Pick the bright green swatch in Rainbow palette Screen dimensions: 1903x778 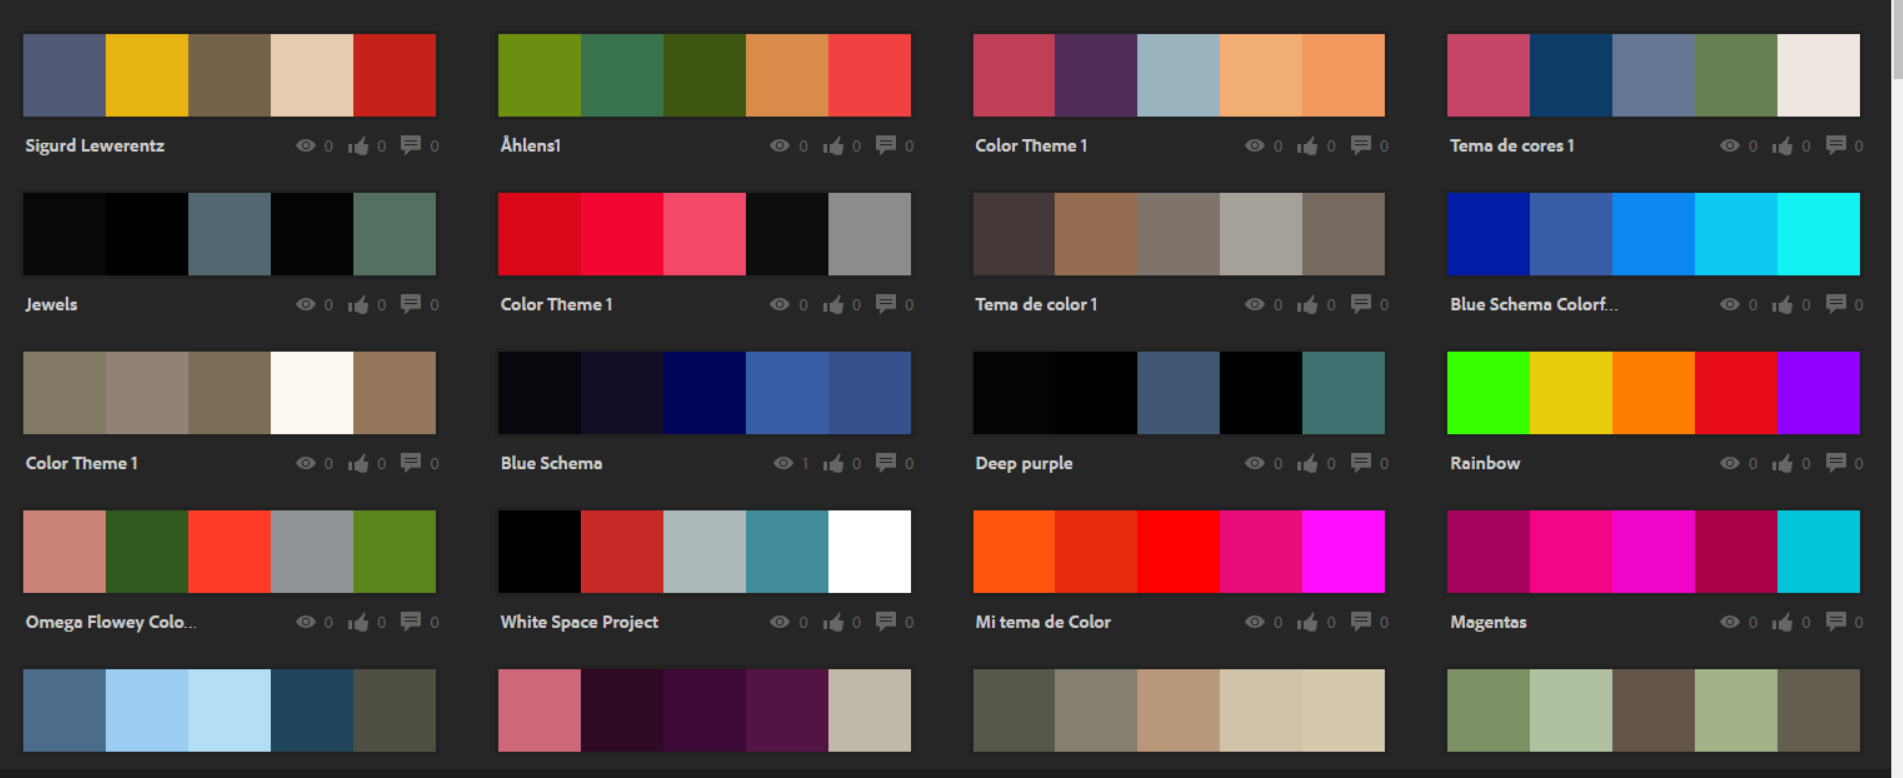(x=1488, y=393)
